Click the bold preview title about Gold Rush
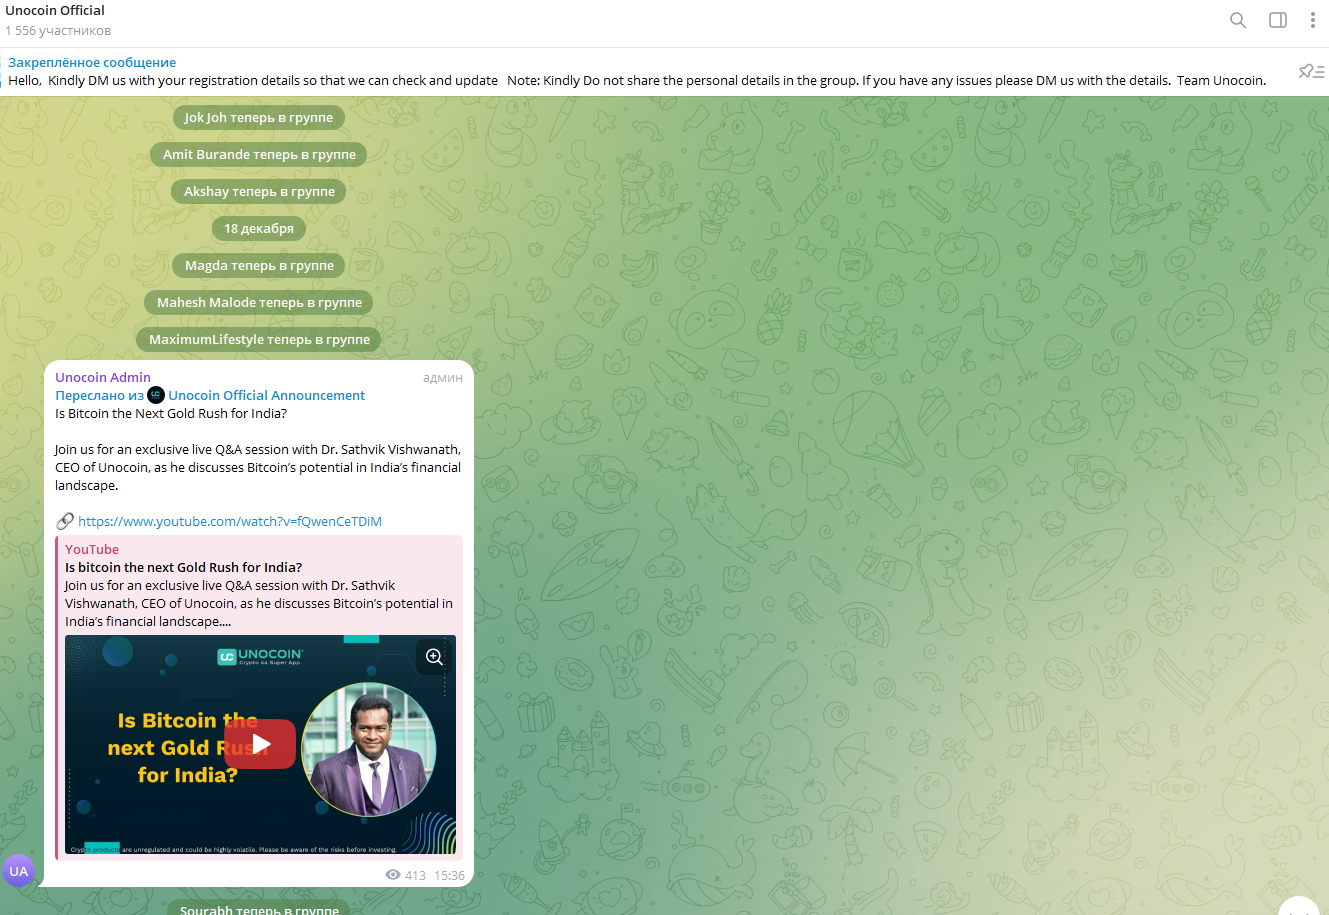This screenshot has width=1329, height=915. pos(184,567)
